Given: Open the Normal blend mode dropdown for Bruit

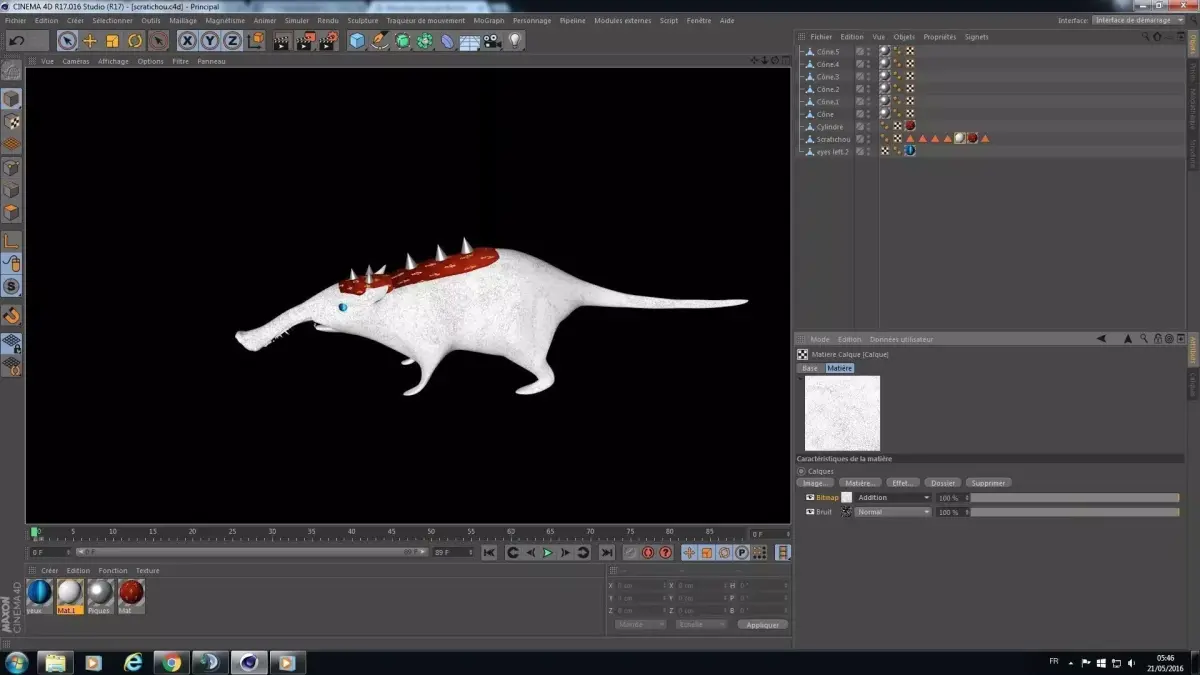Looking at the screenshot, I should pos(892,512).
